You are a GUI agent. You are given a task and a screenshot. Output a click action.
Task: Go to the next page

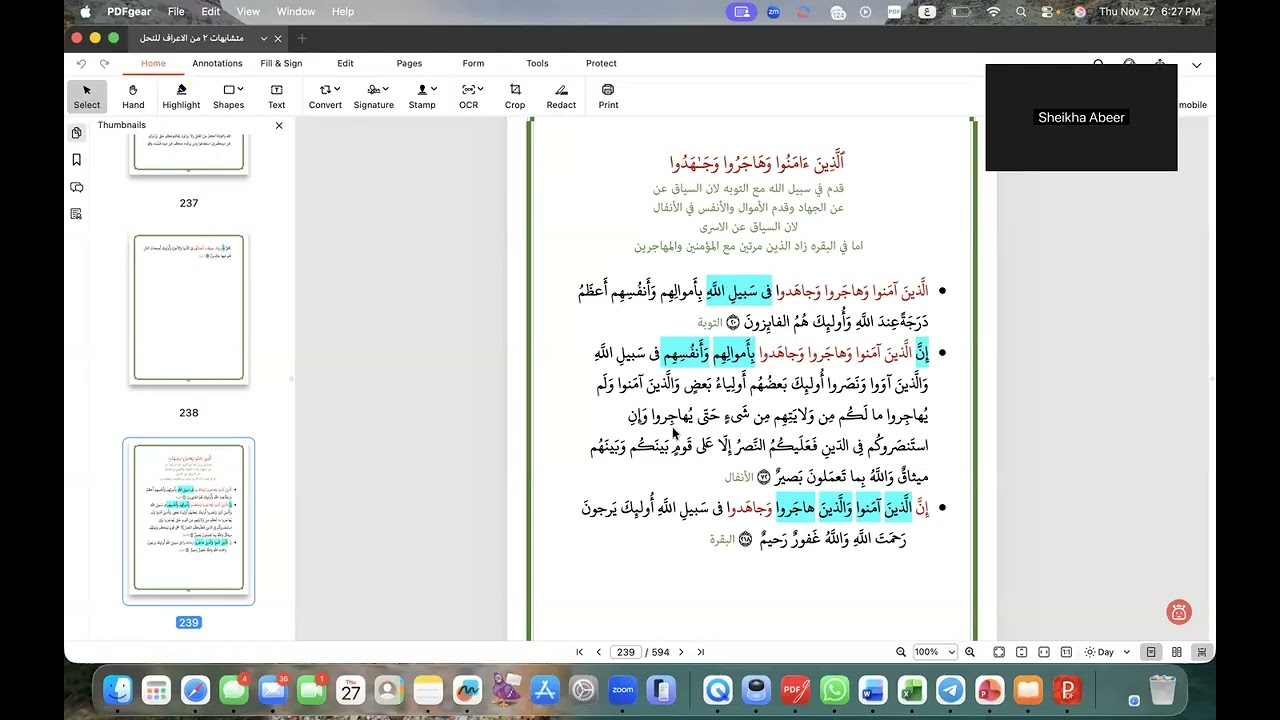coord(681,652)
